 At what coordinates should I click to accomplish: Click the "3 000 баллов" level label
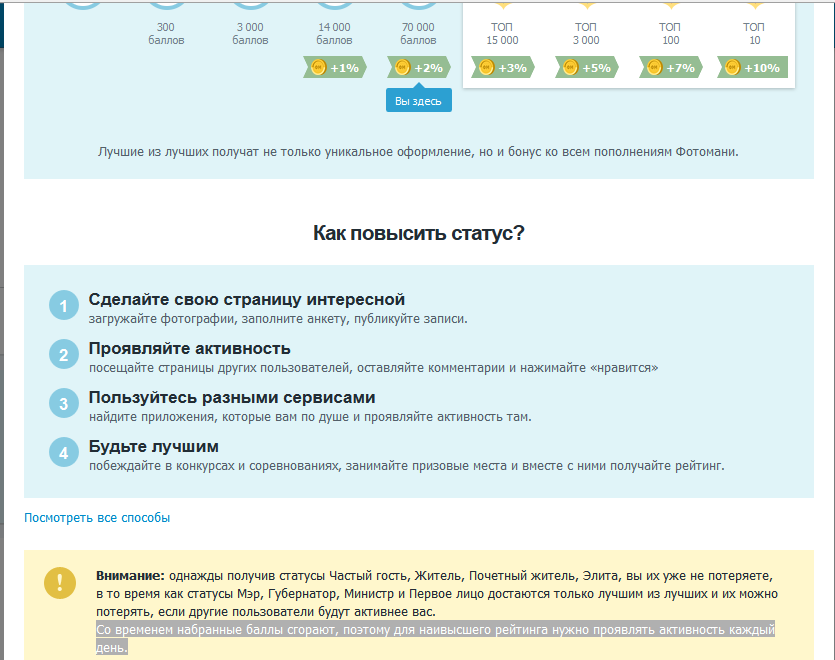click(250, 34)
